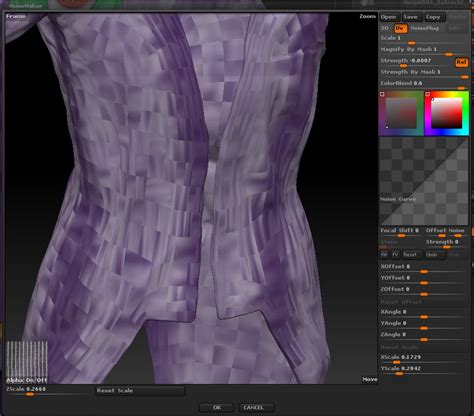Adjust the Magnify By Mask slider
This screenshot has width=474, height=416.
424,51
